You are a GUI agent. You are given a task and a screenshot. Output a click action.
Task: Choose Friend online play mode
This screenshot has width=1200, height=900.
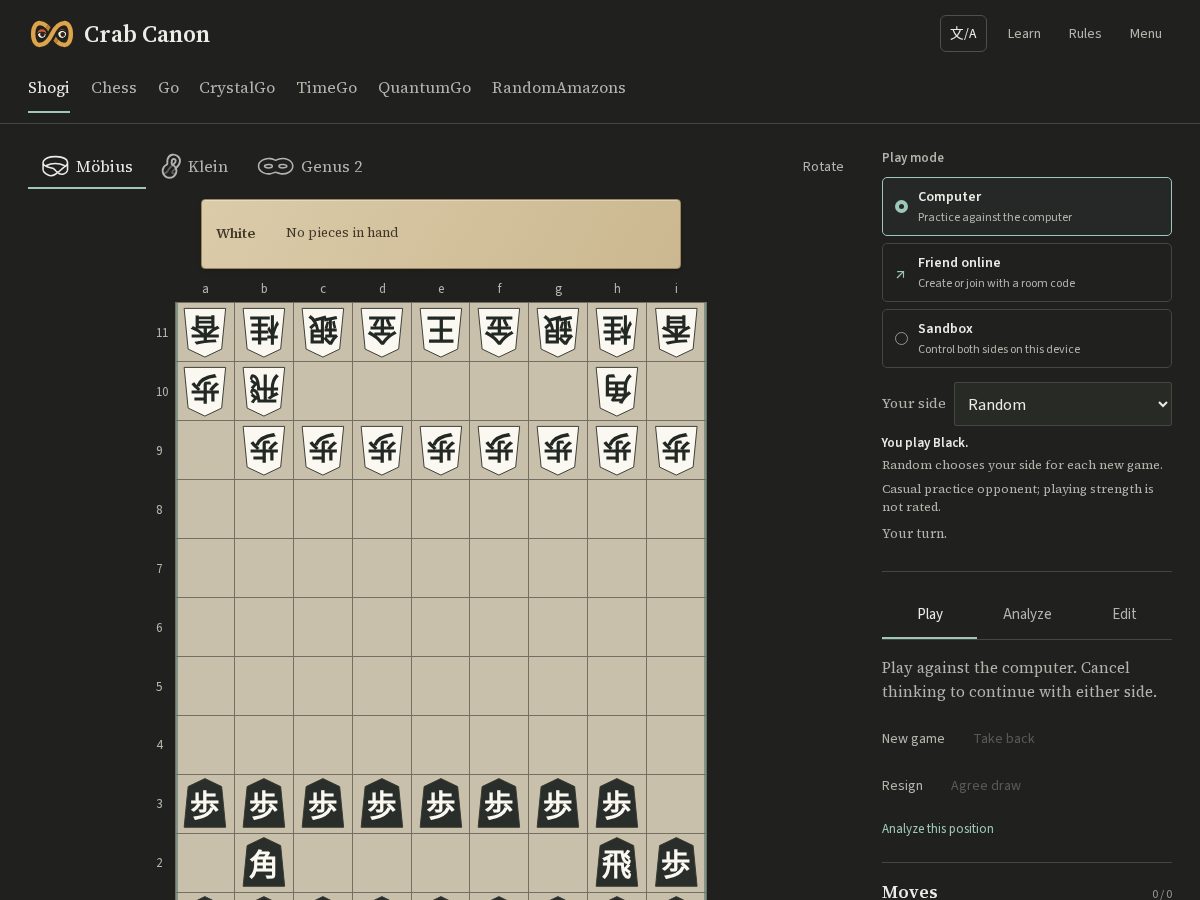[1027, 272]
